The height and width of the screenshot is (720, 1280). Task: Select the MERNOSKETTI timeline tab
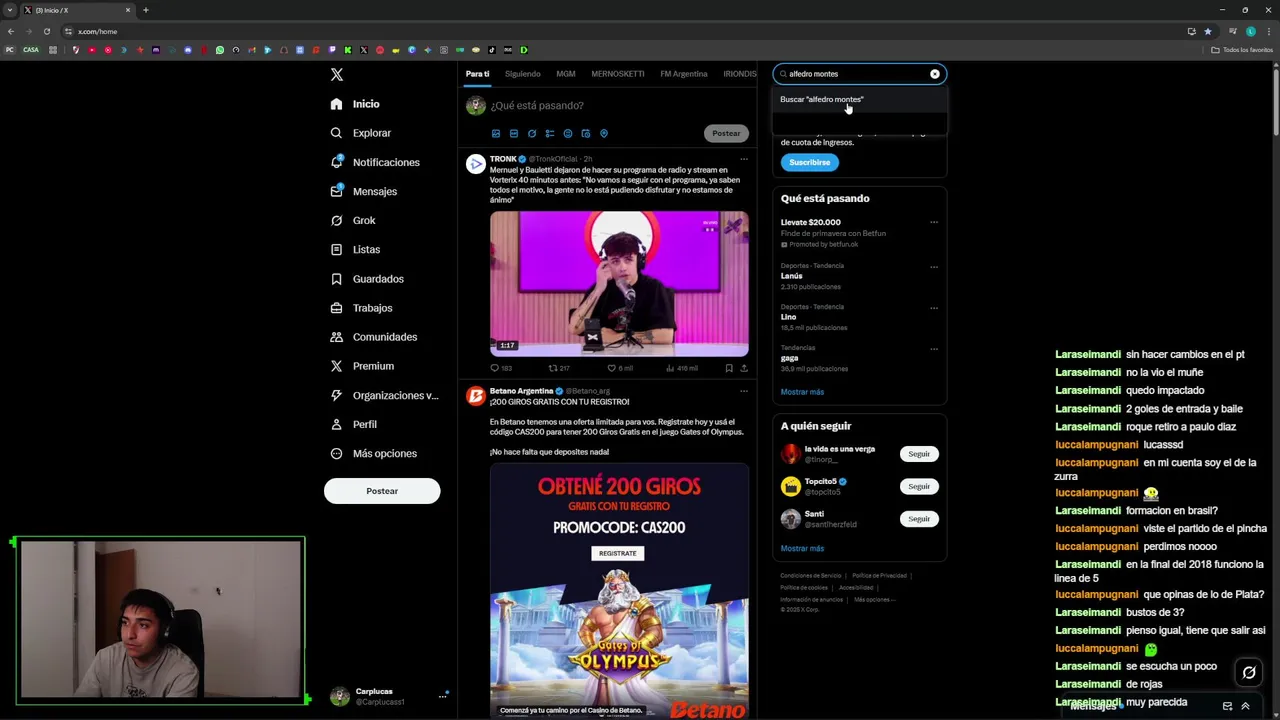tap(618, 74)
